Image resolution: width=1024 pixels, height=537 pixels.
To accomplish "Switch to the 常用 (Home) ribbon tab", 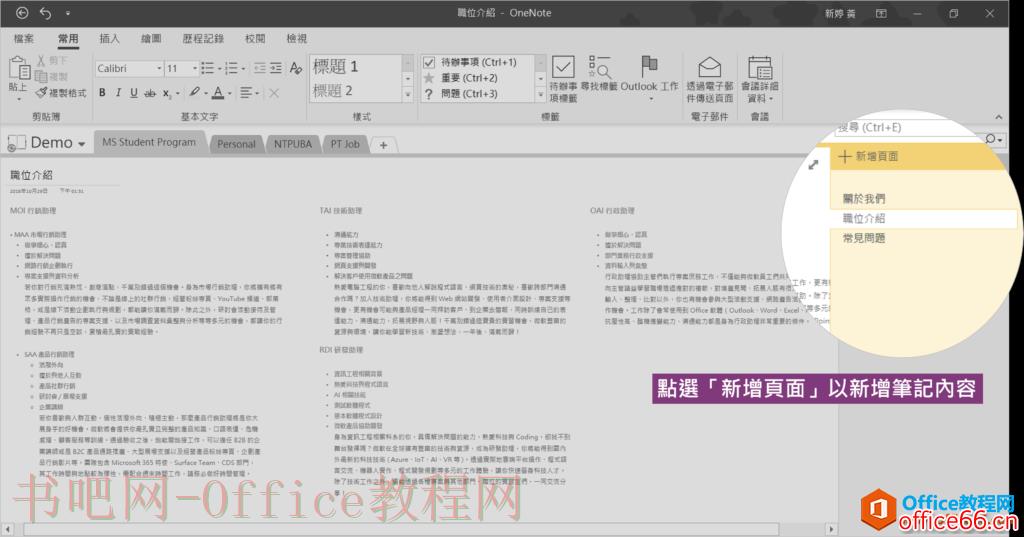I will point(68,39).
